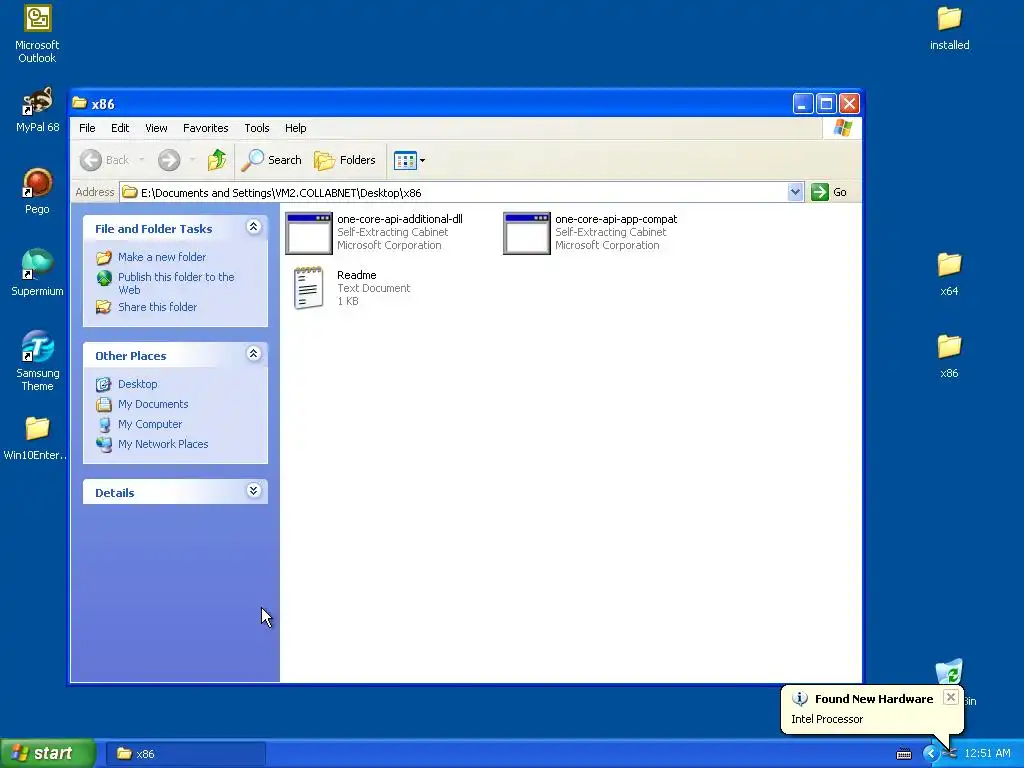This screenshot has width=1024, height=768.
Task: Open the Views dropdown button
Action: 409,160
